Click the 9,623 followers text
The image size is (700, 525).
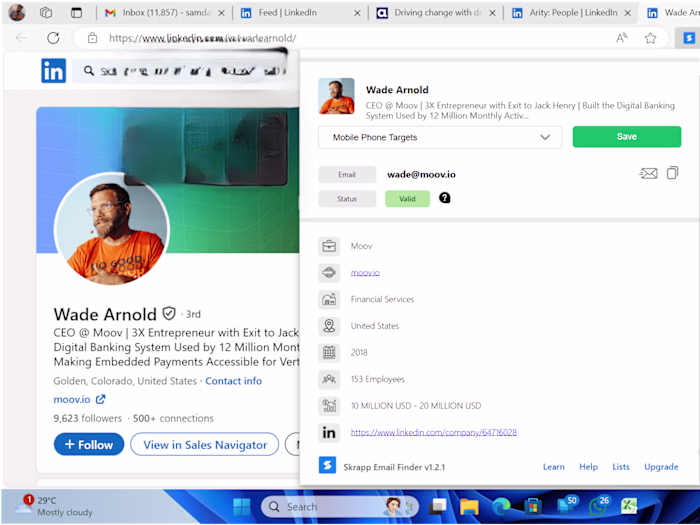pos(88,418)
